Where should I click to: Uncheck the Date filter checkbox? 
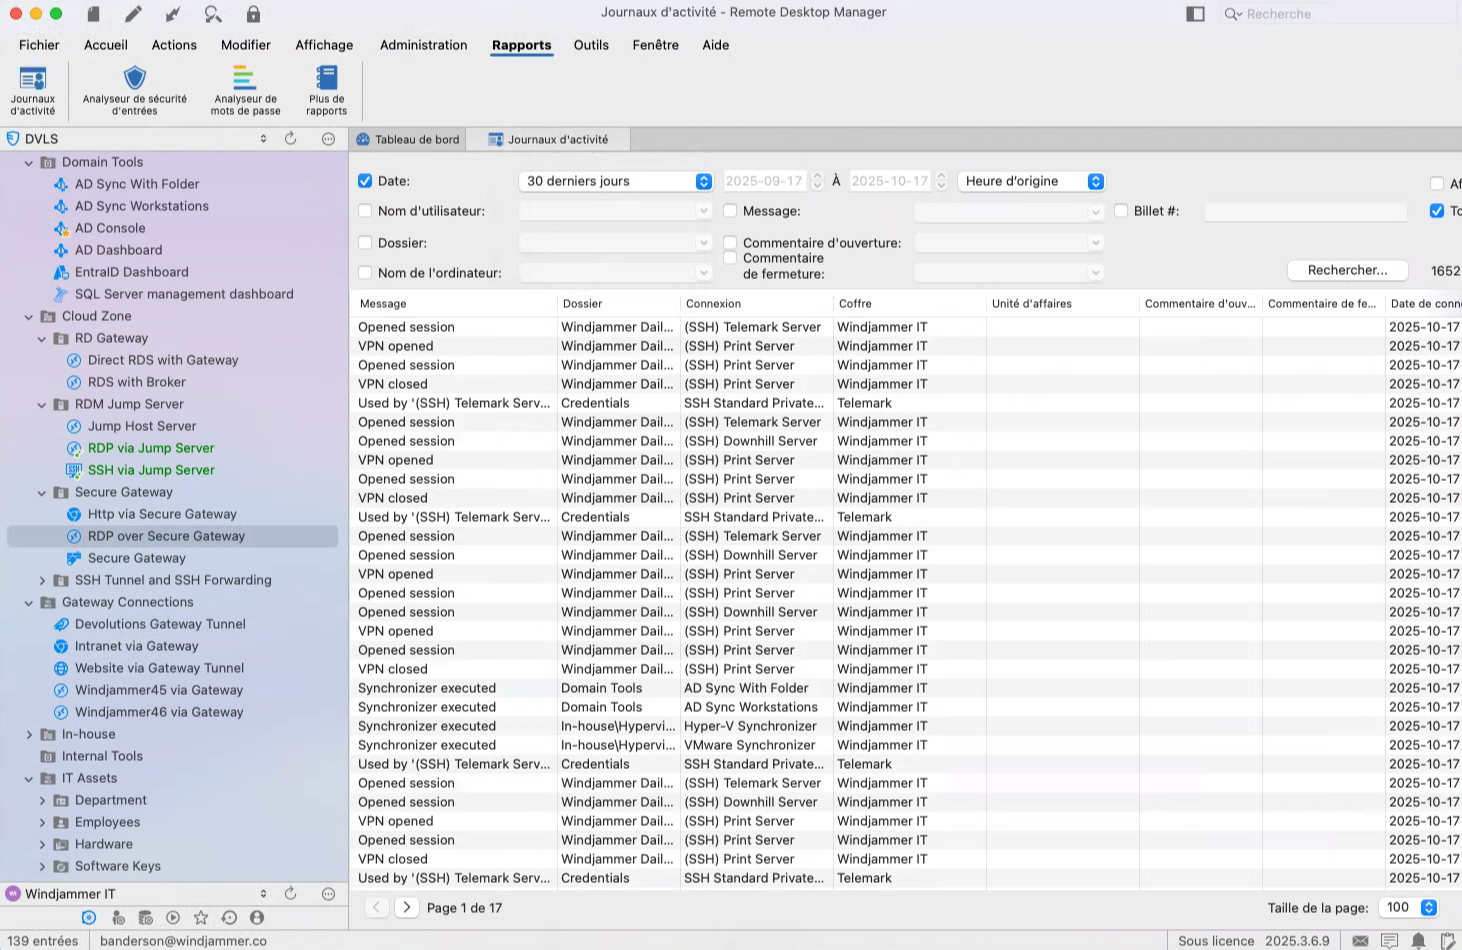click(x=365, y=181)
